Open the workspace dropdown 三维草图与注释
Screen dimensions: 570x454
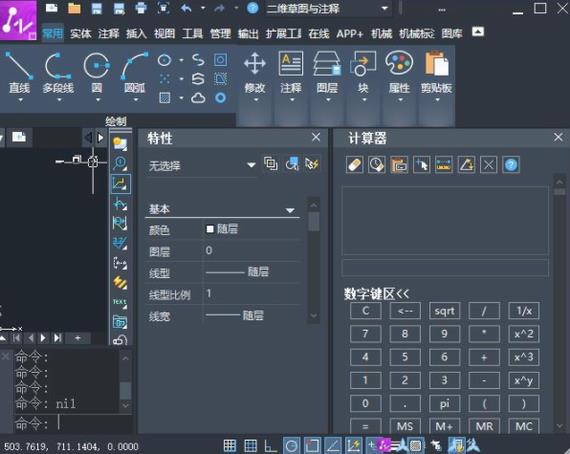coord(329,8)
